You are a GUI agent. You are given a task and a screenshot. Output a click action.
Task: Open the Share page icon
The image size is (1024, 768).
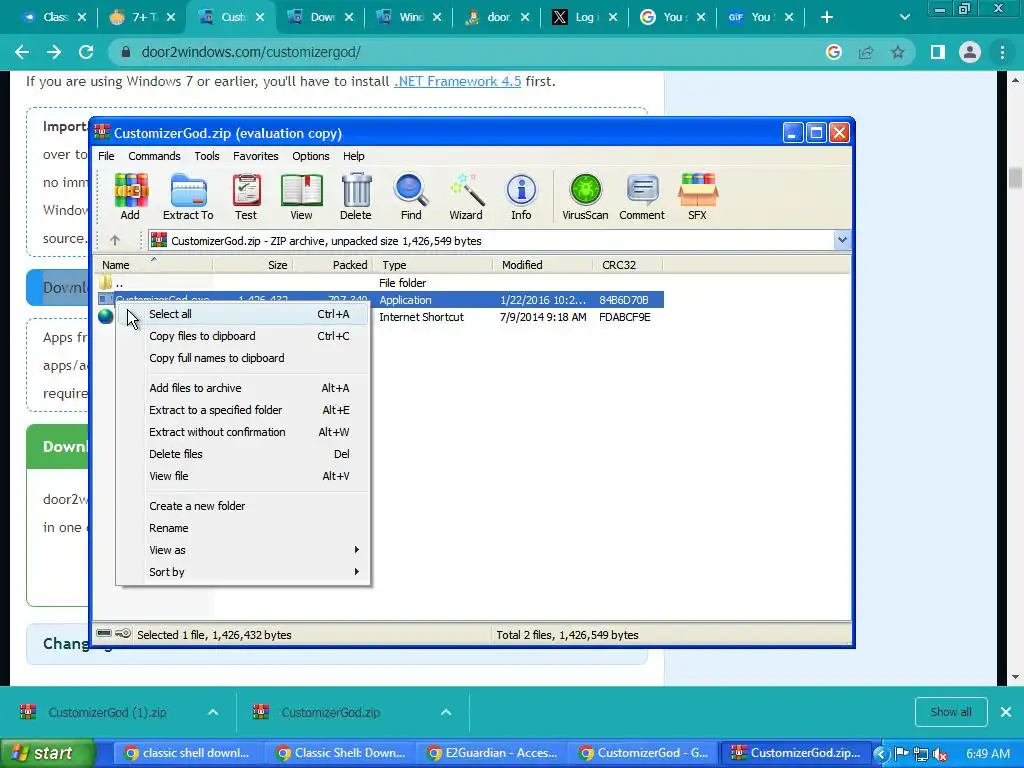(866, 52)
